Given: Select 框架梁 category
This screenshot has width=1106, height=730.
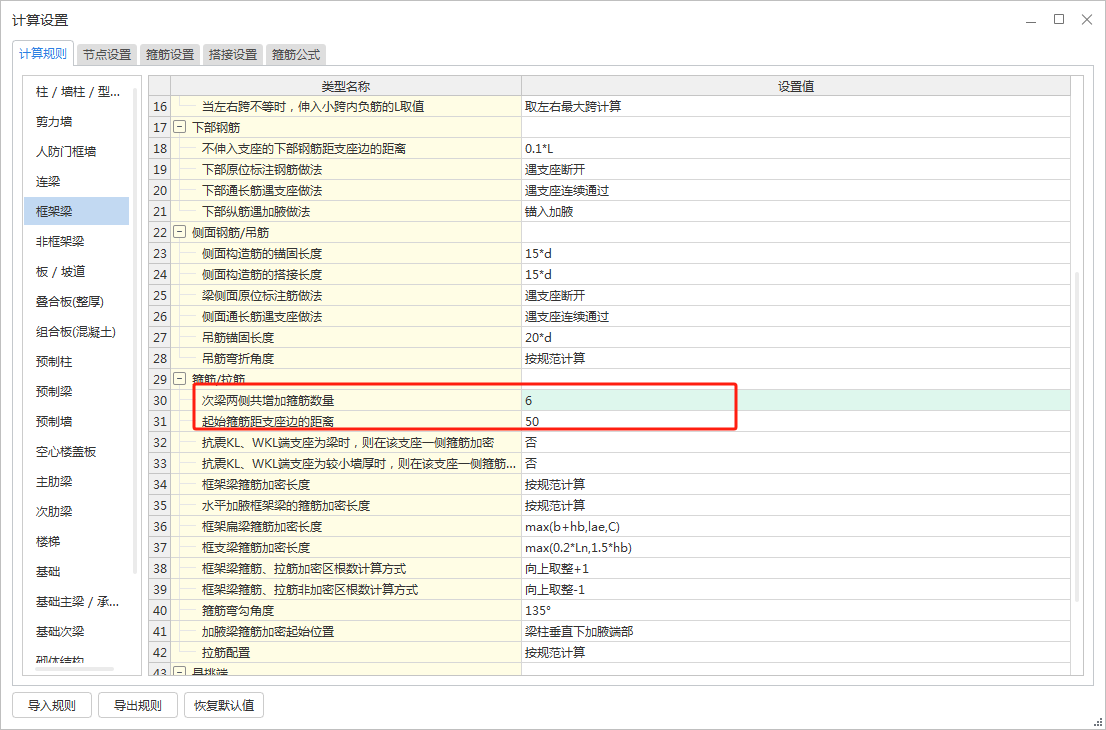Looking at the screenshot, I should pos(76,211).
